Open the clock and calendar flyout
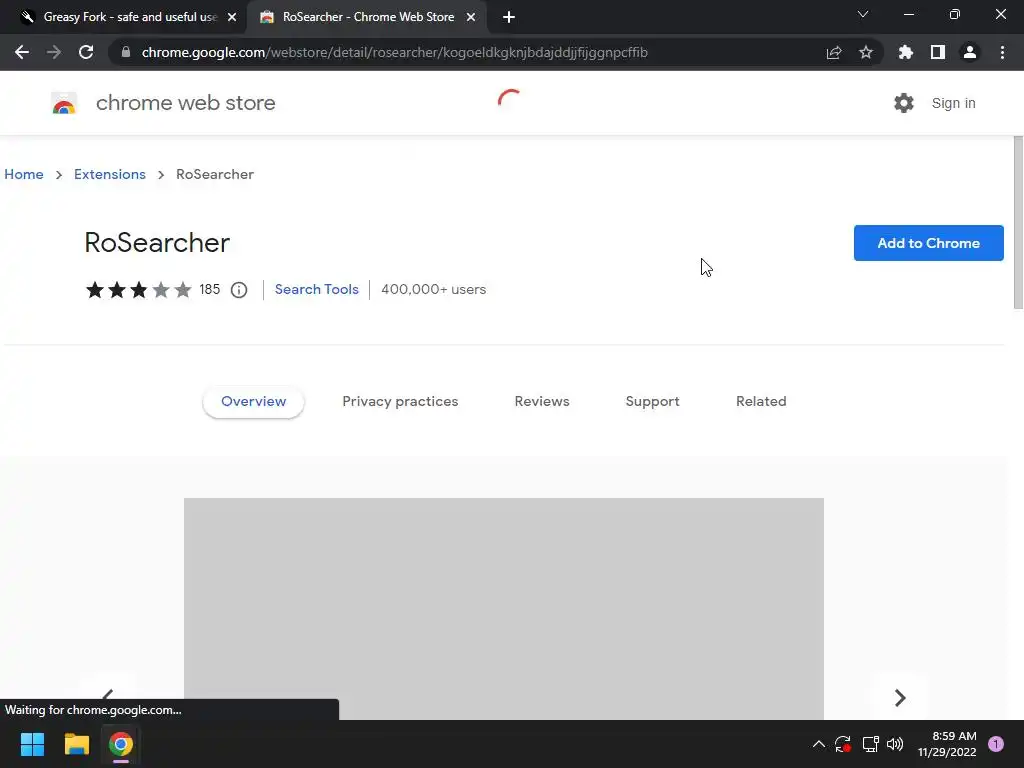The height and width of the screenshot is (768, 1024). coord(947,744)
